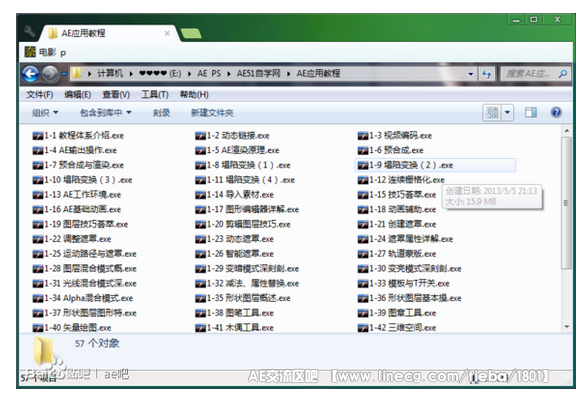Click icon of 1-22 调整遮罩.exe
The width and height of the screenshot is (584, 393).
[x=38, y=239]
